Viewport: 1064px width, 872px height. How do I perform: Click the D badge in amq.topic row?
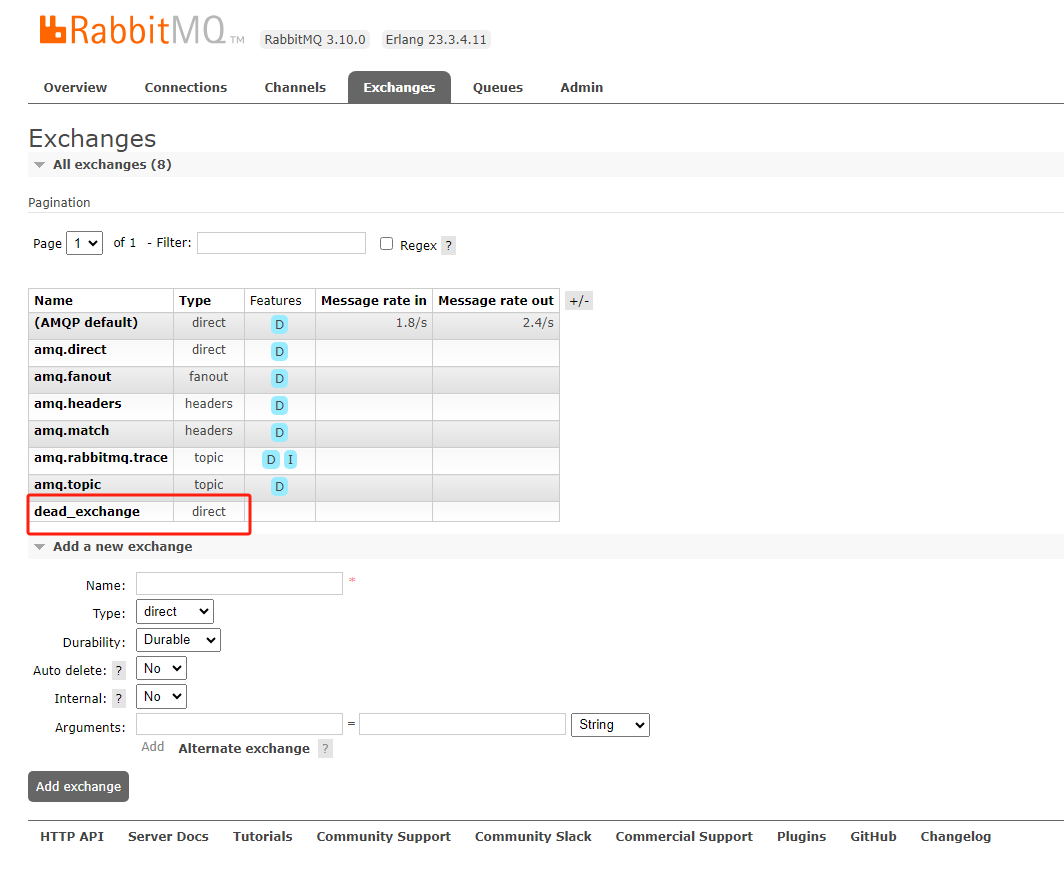pyautogui.click(x=279, y=487)
